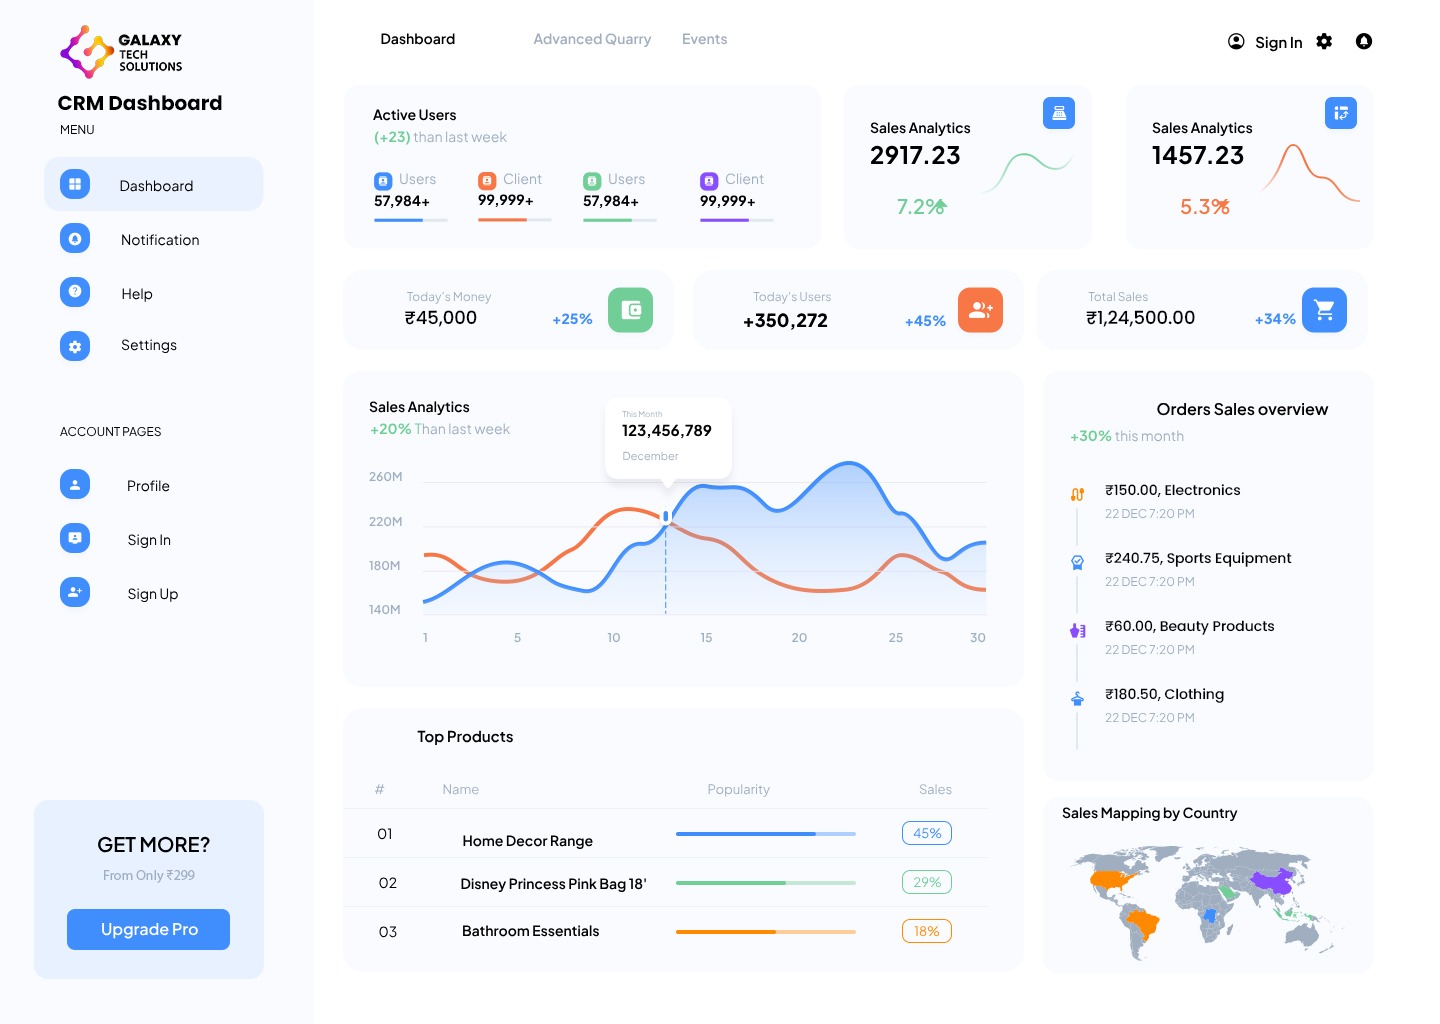Click the orange add-user icon for Today's Users

980,310
